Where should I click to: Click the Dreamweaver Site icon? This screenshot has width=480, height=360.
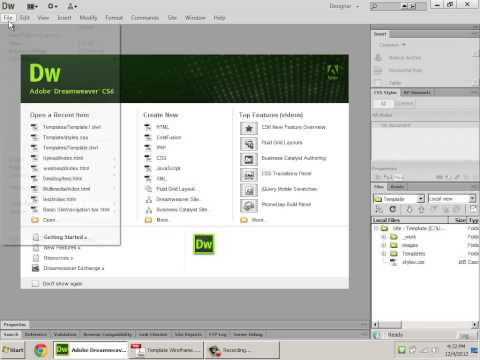(148, 199)
